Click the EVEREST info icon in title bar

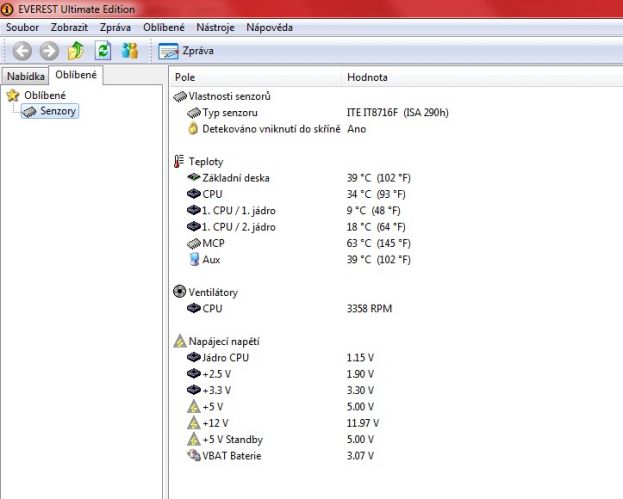pyautogui.click(x=7, y=9)
